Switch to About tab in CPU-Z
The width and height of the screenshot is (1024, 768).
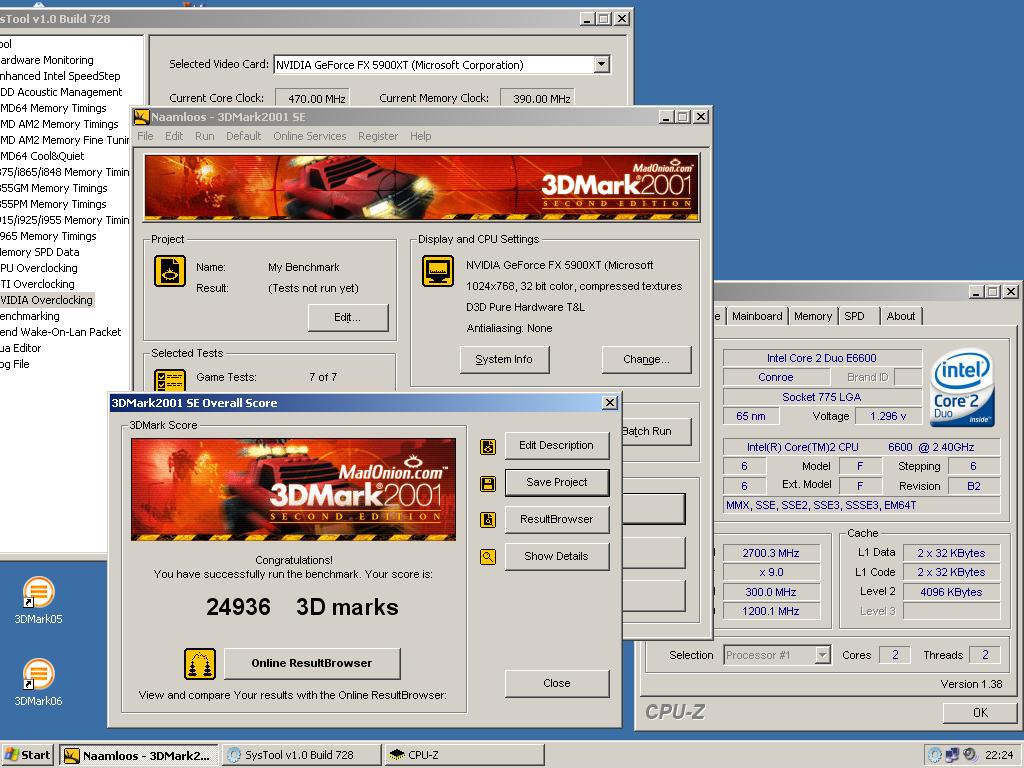tap(901, 316)
